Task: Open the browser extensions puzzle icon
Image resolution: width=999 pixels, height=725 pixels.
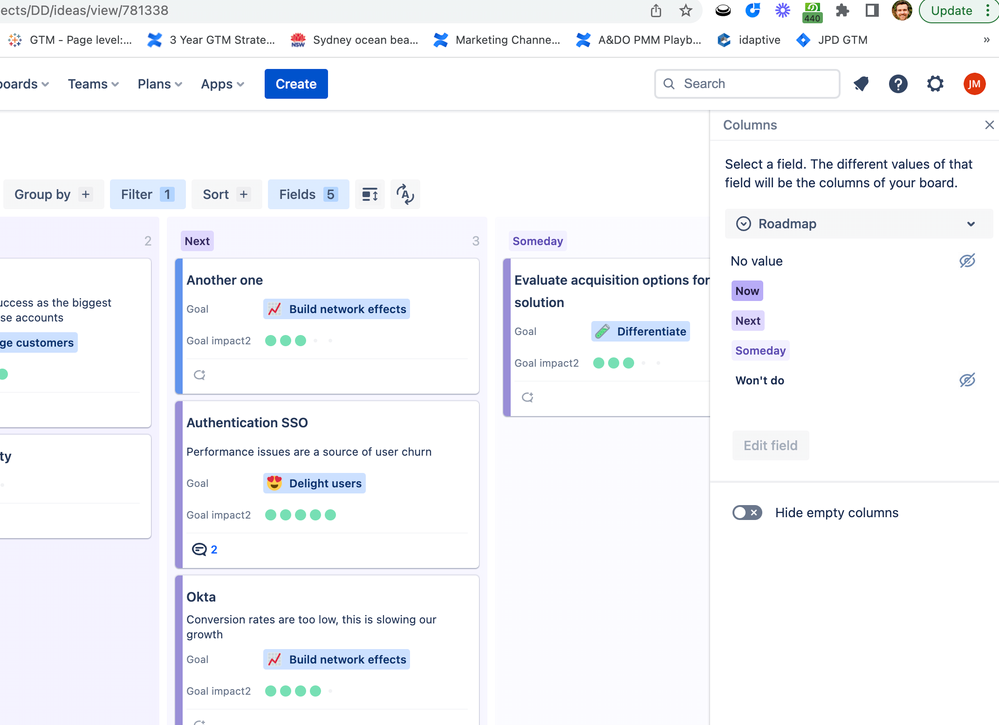Action: 842,11
